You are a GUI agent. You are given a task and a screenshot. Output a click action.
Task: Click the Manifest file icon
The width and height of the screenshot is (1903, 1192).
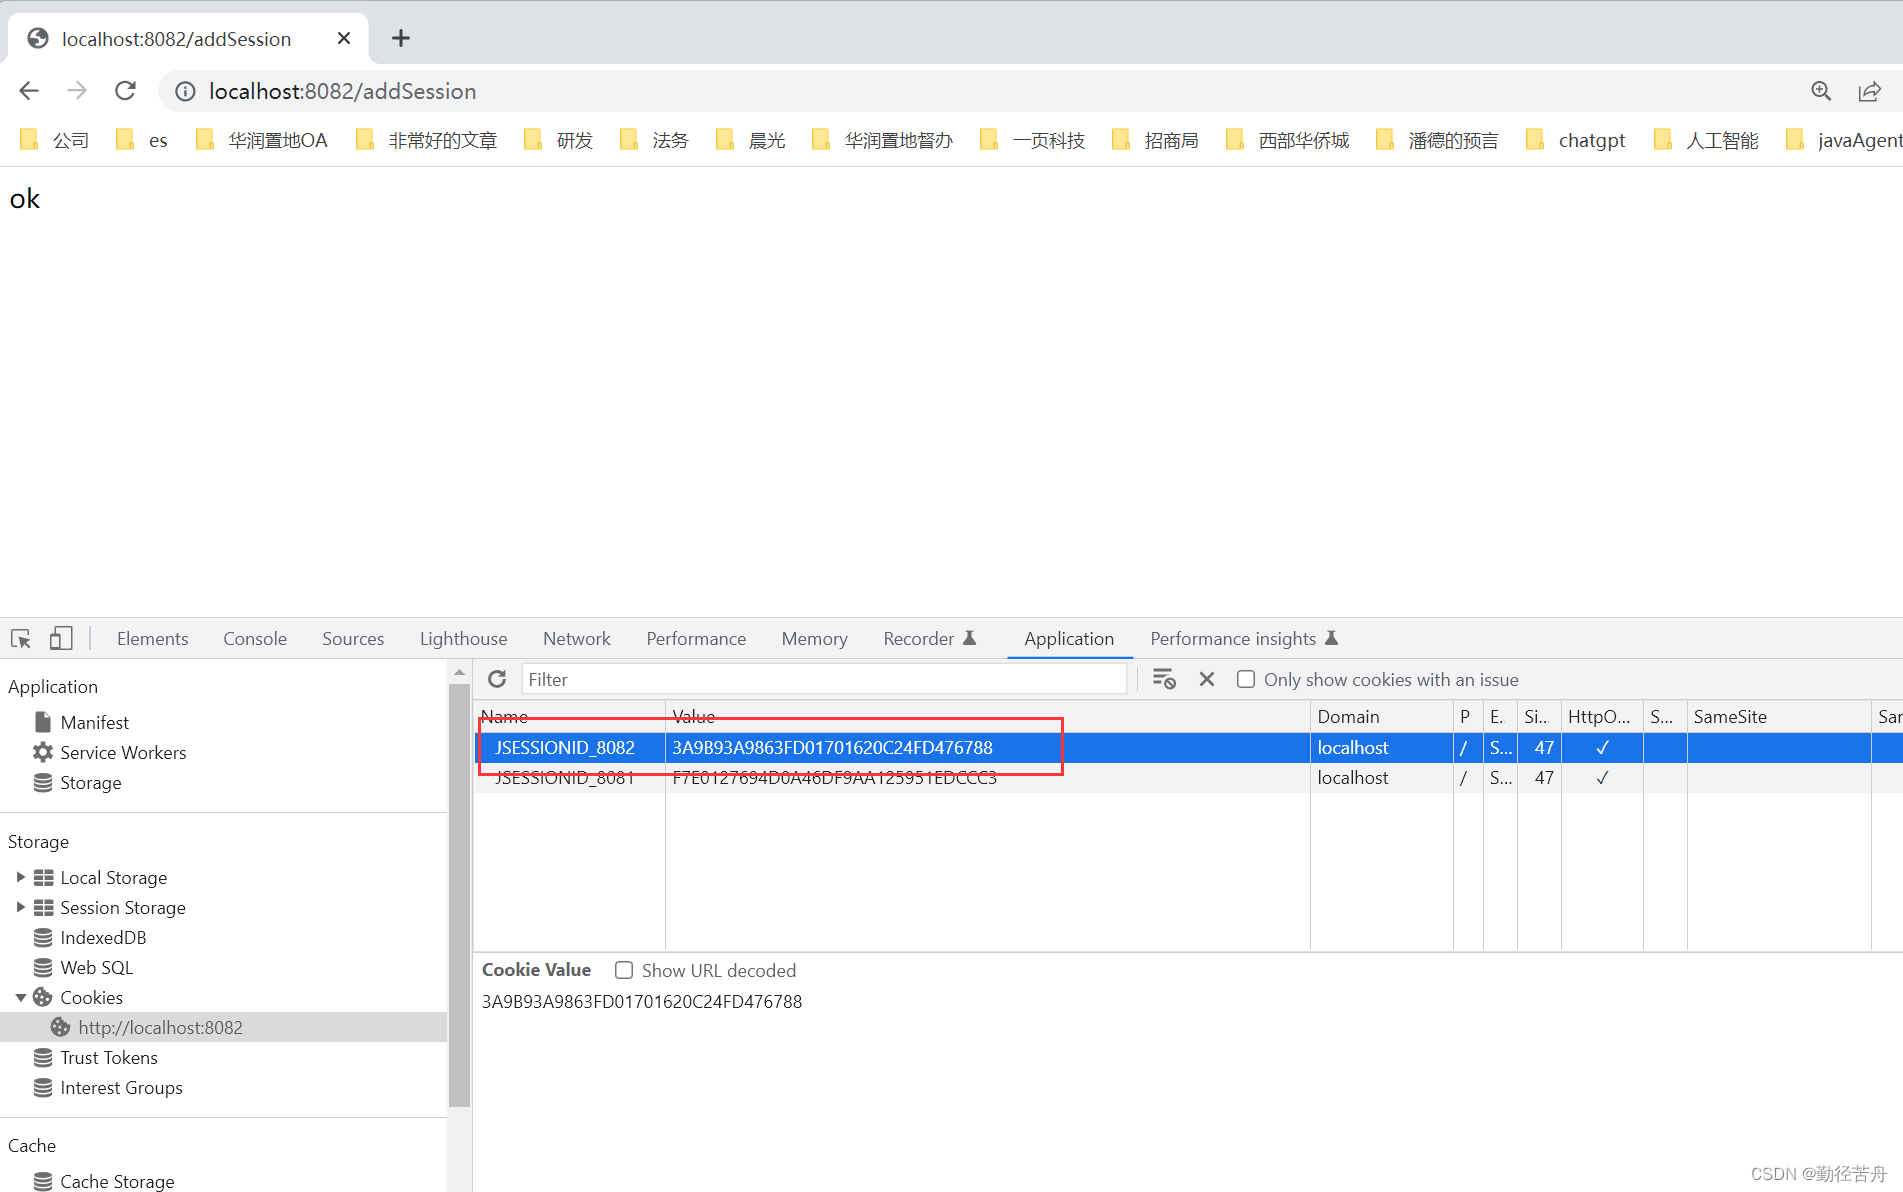[x=43, y=722]
